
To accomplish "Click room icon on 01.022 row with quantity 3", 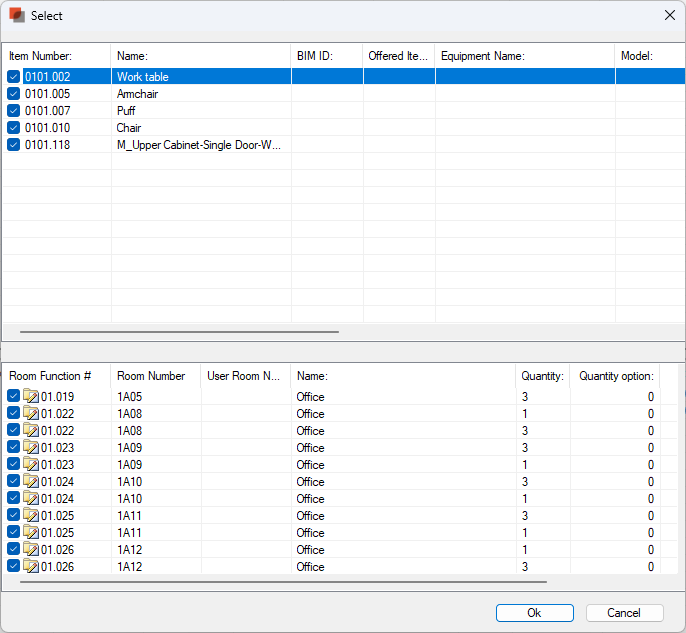I will [31, 431].
